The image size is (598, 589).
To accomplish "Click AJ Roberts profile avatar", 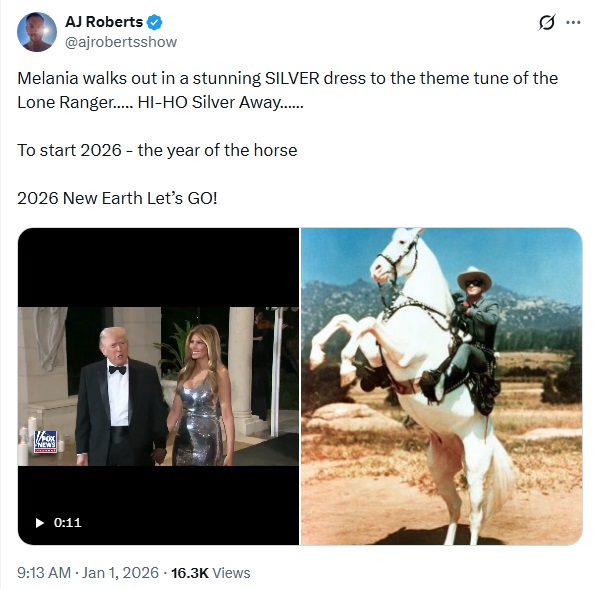I will coord(37,32).
